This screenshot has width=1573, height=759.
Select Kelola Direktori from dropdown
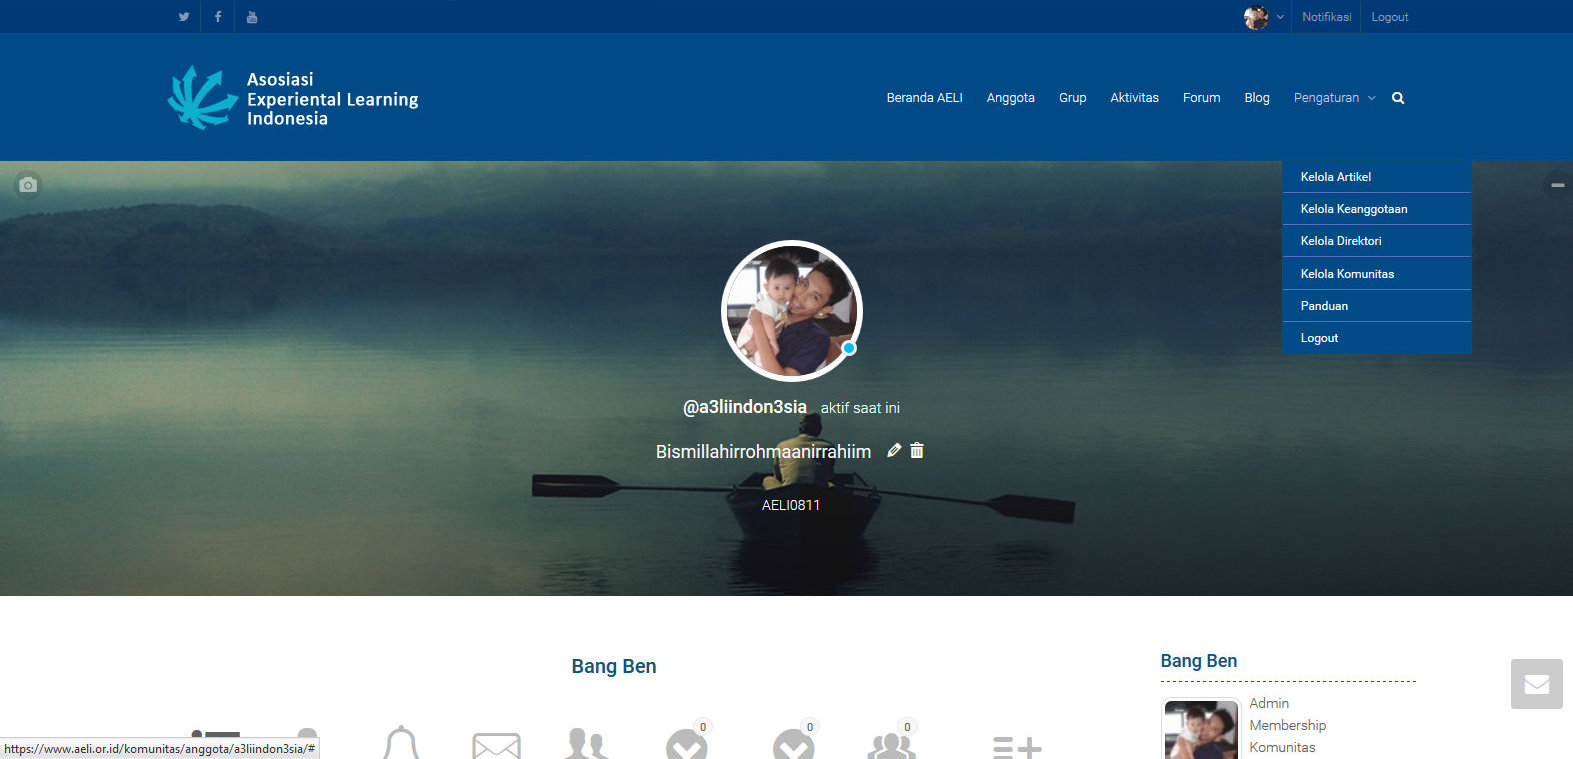(x=1376, y=241)
